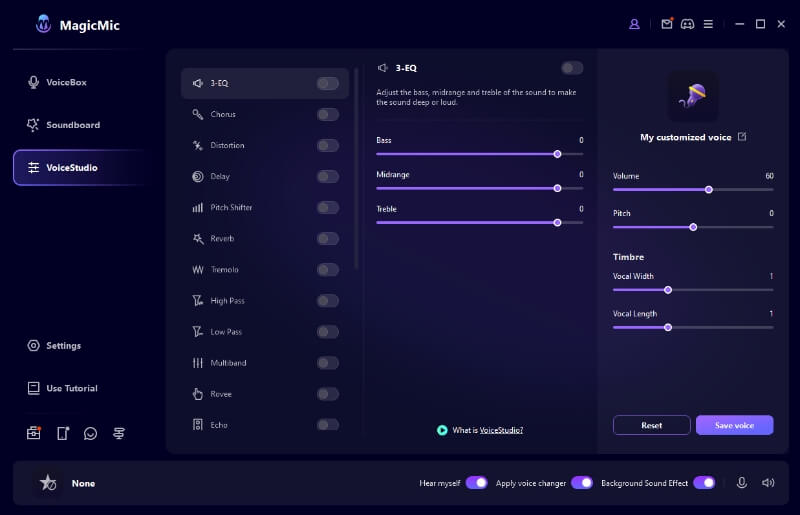
Task: Click the Discord icon in title bar
Action: pyautogui.click(x=687, y=24)
